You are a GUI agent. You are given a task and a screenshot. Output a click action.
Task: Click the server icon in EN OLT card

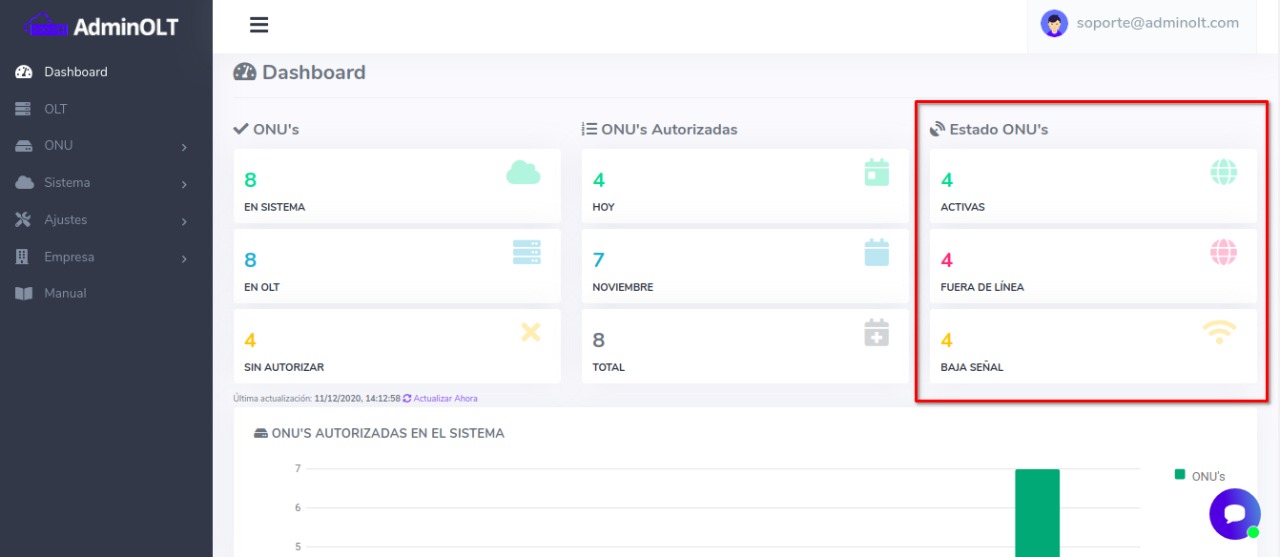tap(526, 253)
